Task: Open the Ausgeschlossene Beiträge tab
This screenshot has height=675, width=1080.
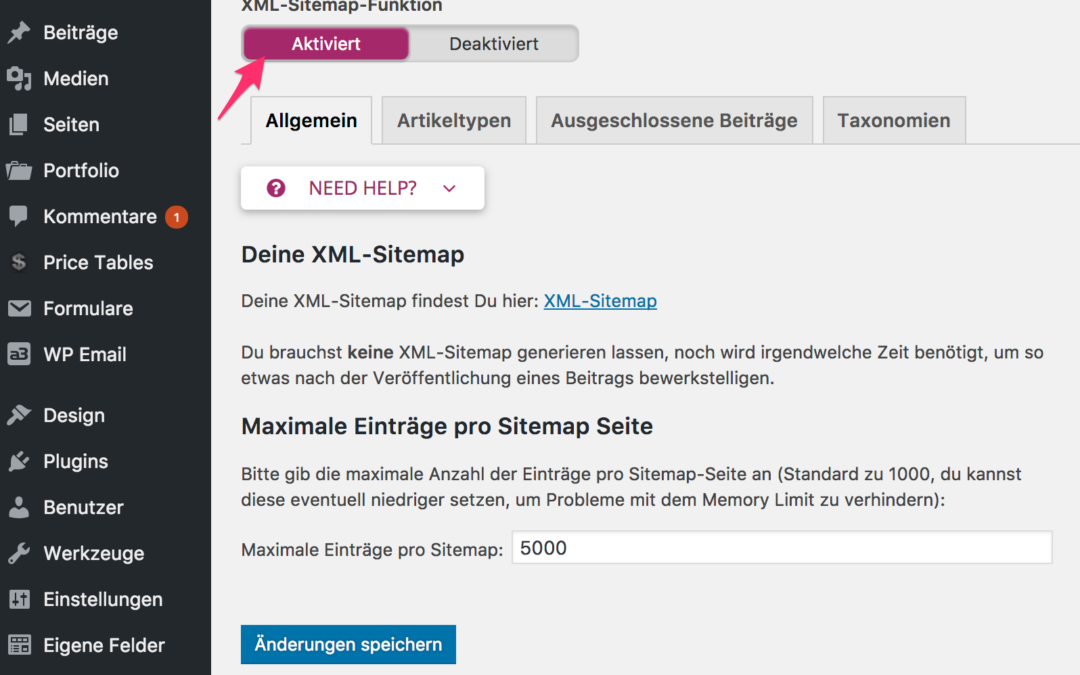Action: tap(674, 121)
